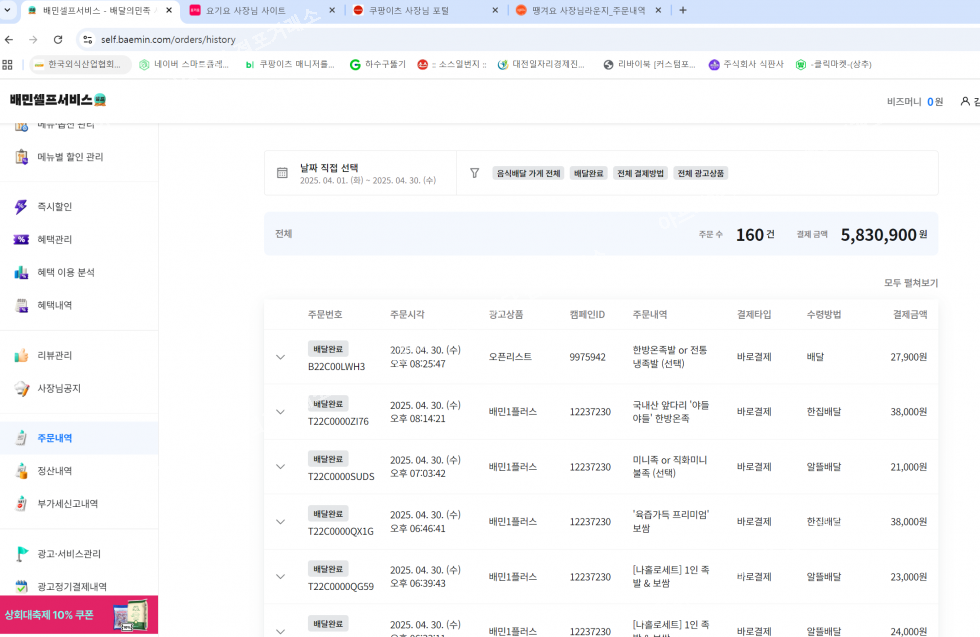This screenshot has height=637, width=980.
Task: Expand order T22C0000SUDS row chevron
Action: (x=281, y=467)
